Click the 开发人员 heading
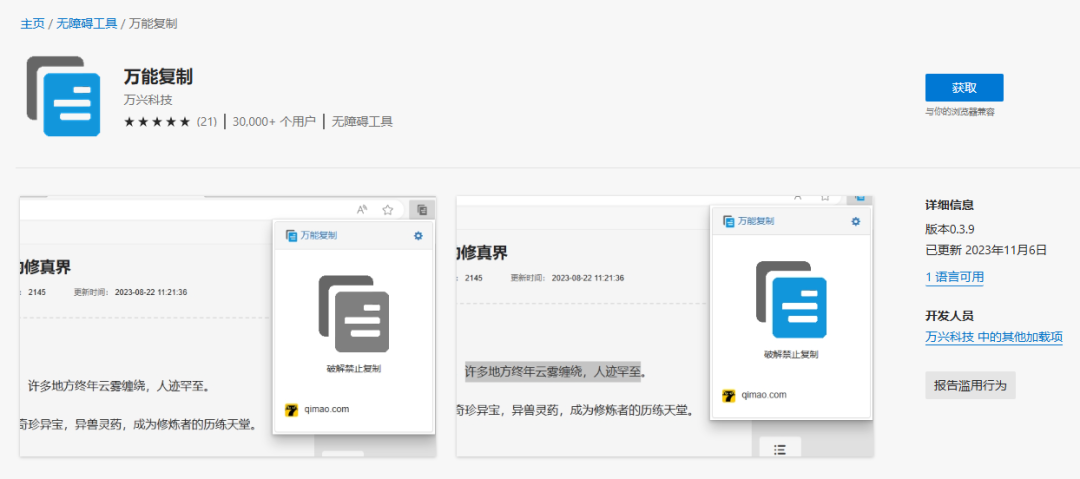Viewport: 1080px width, 479px height. pos(949,316)
